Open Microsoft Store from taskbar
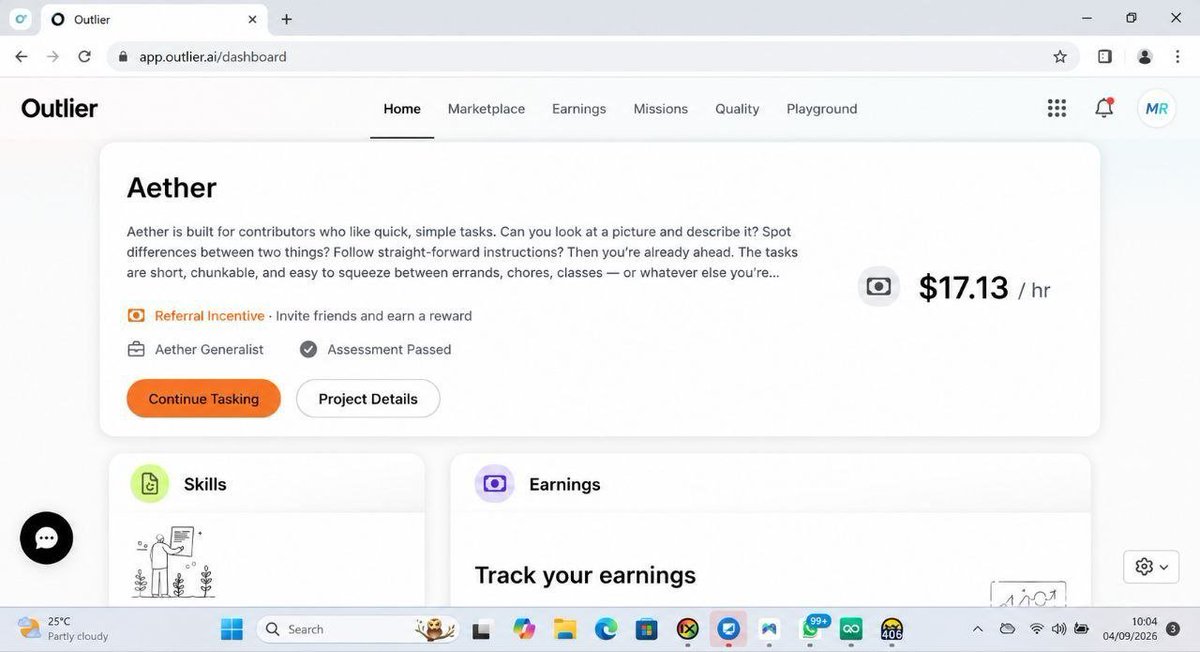This screenshot has height=652, width=1200. [647, 629]
